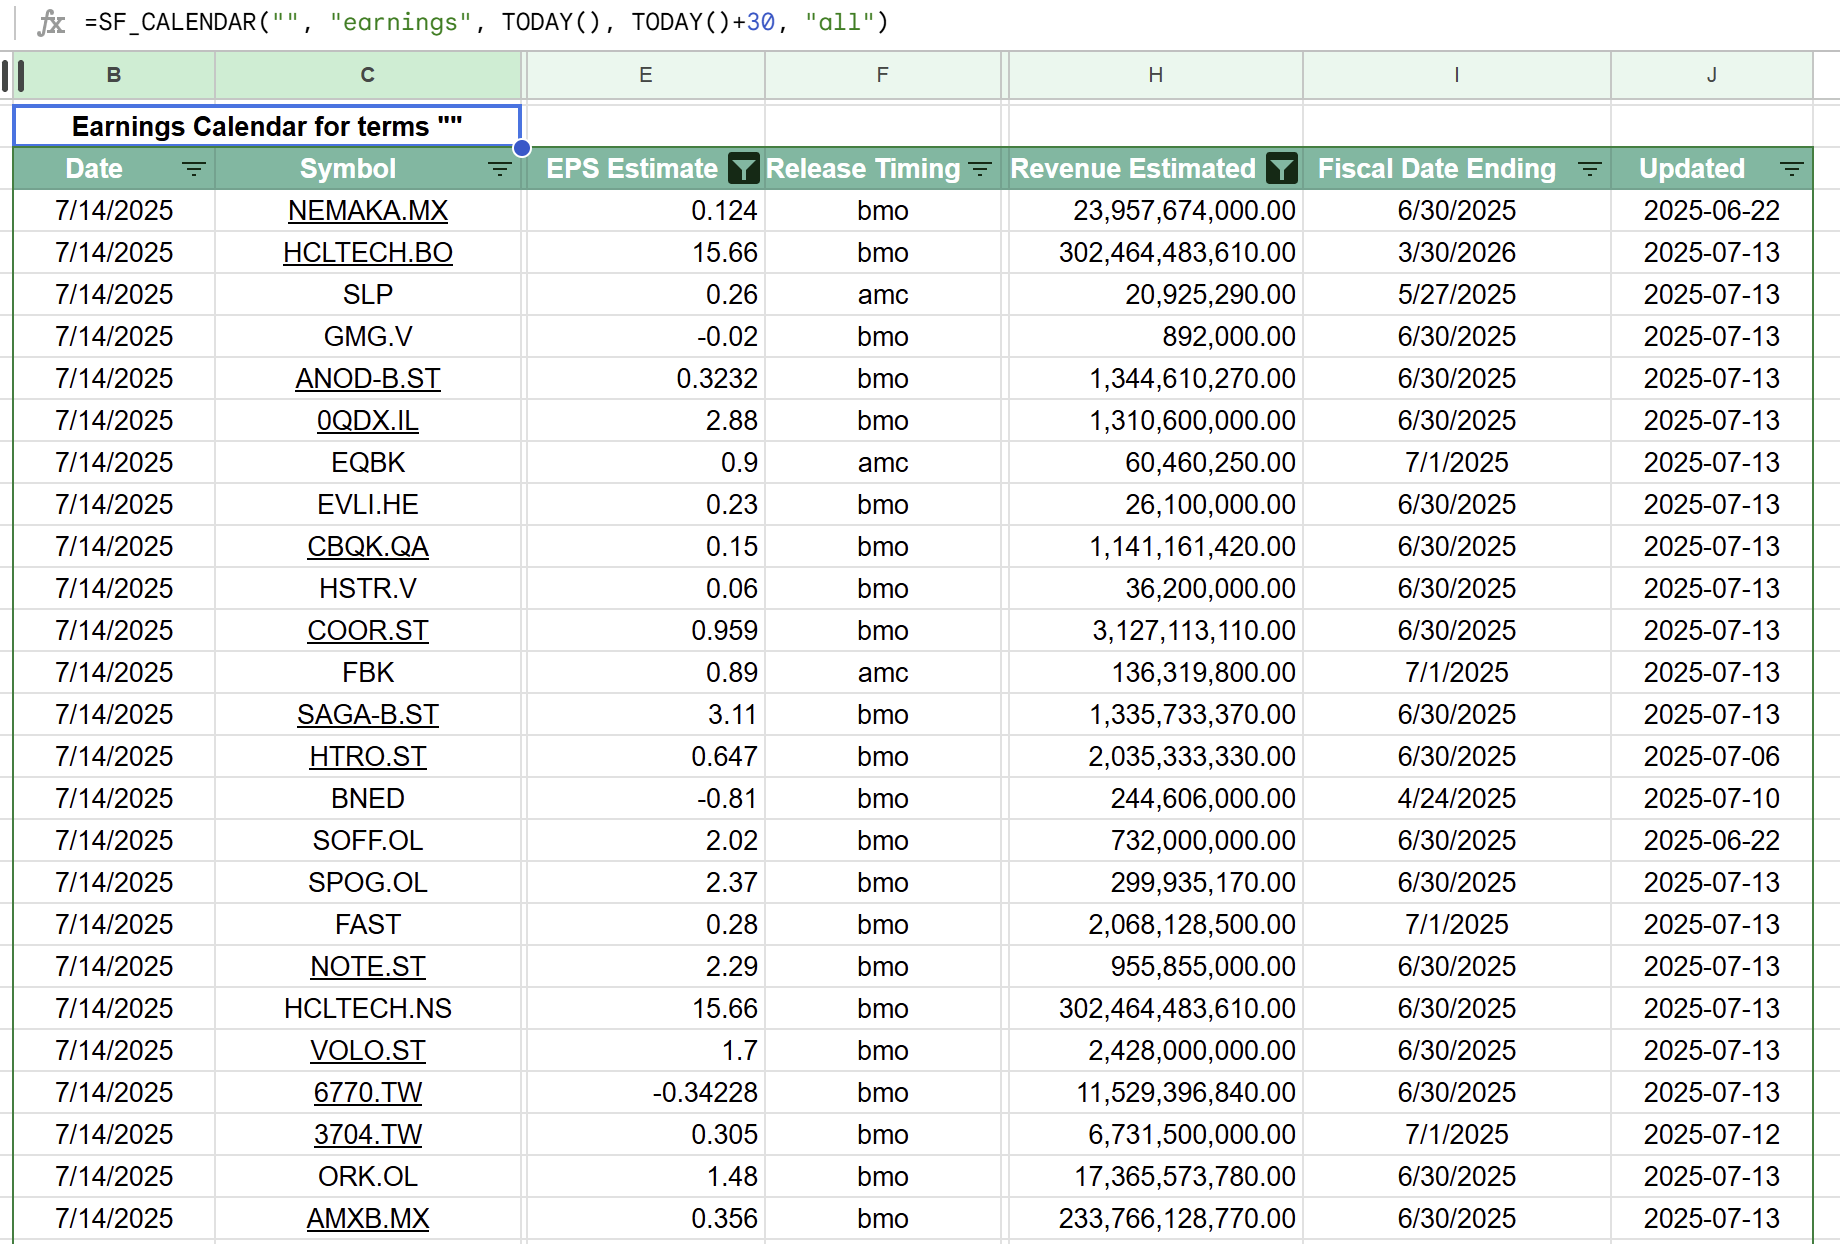Open the VOLO.ST hyperlink
Screen dimensions: 1840x1244
point(367,1050)
